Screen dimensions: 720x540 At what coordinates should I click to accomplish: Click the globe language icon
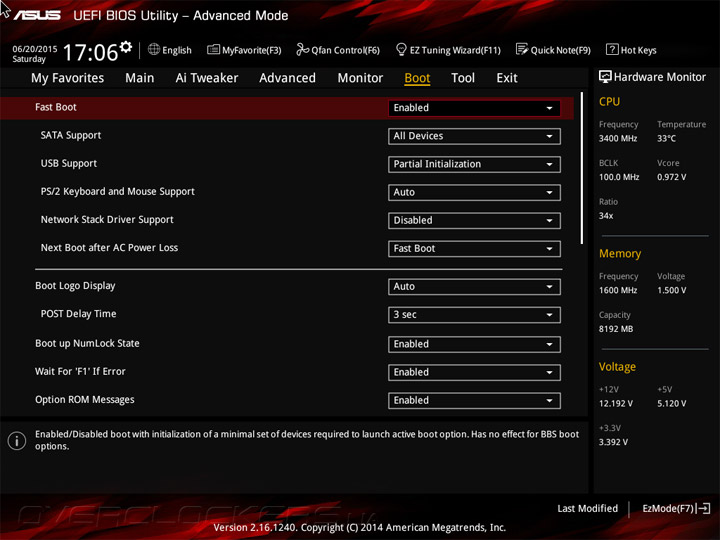(x=154, y=49)
